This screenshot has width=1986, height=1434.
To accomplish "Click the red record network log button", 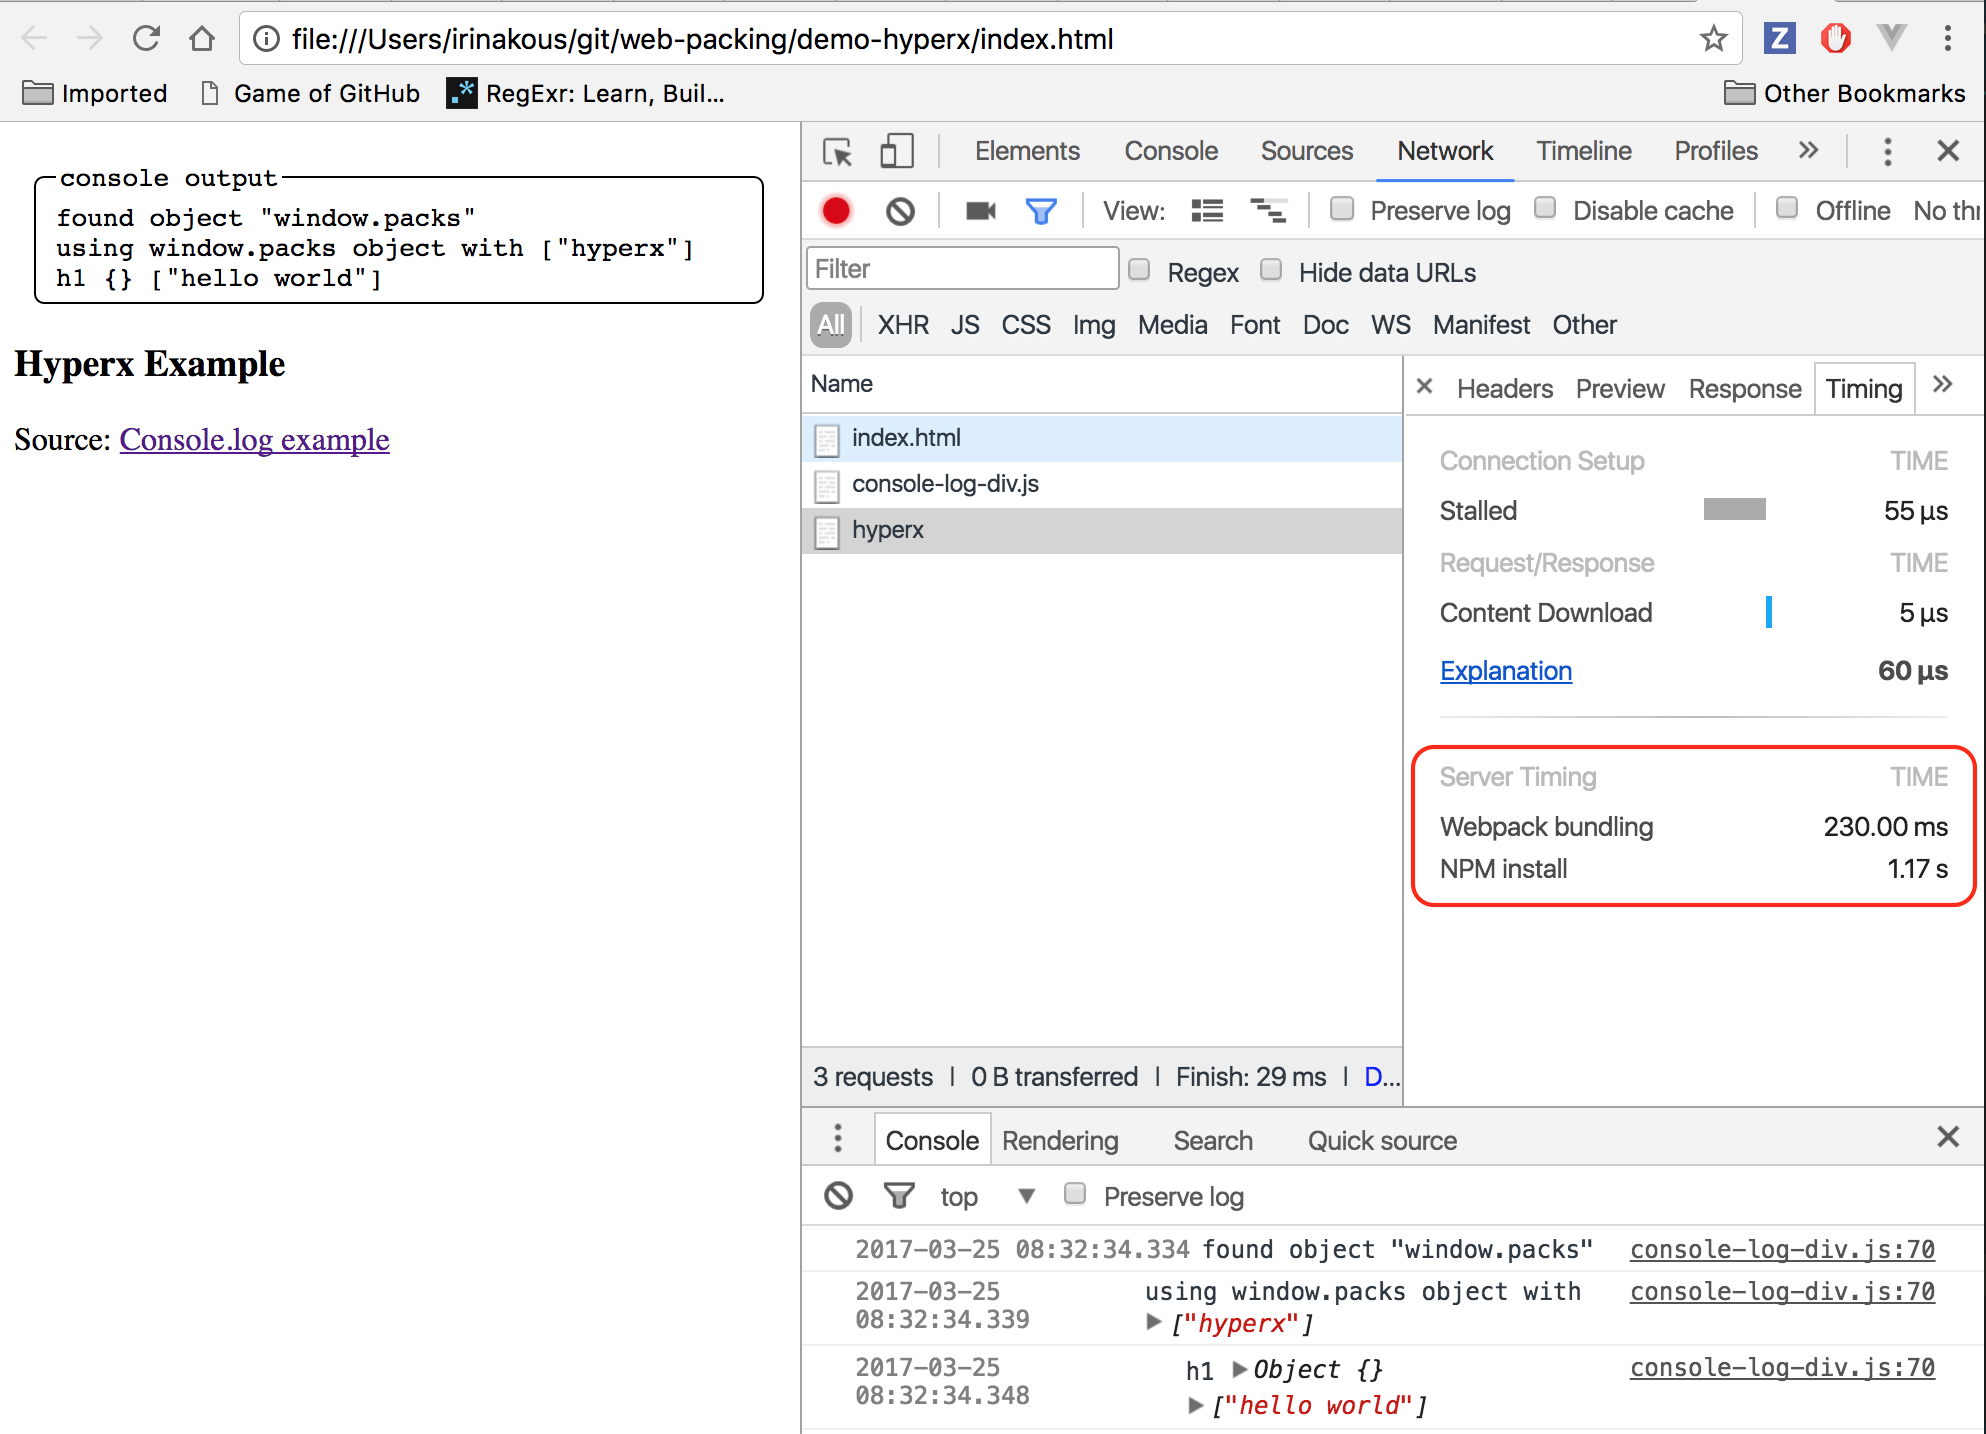I will pos(836,211).
